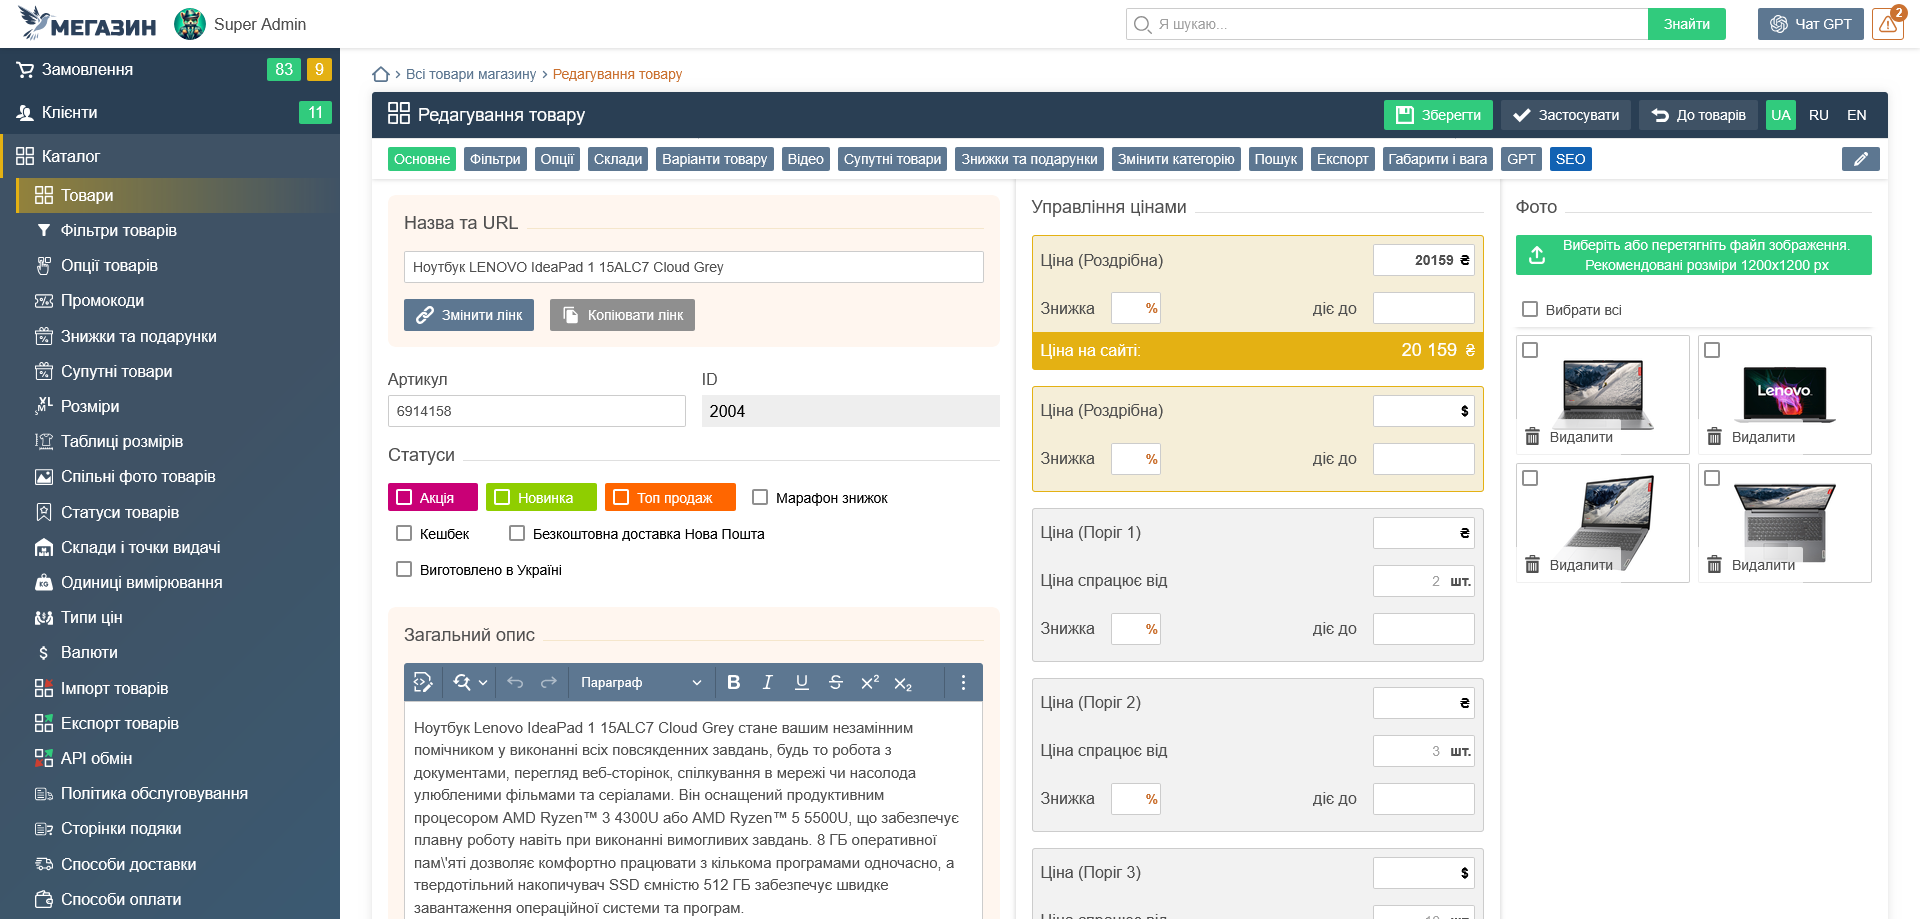Image resolution: width=1920 pixels, height=919 pixels.
Task: Select the Lenovo logo photo checkbox
Action: coord(1712,350)
